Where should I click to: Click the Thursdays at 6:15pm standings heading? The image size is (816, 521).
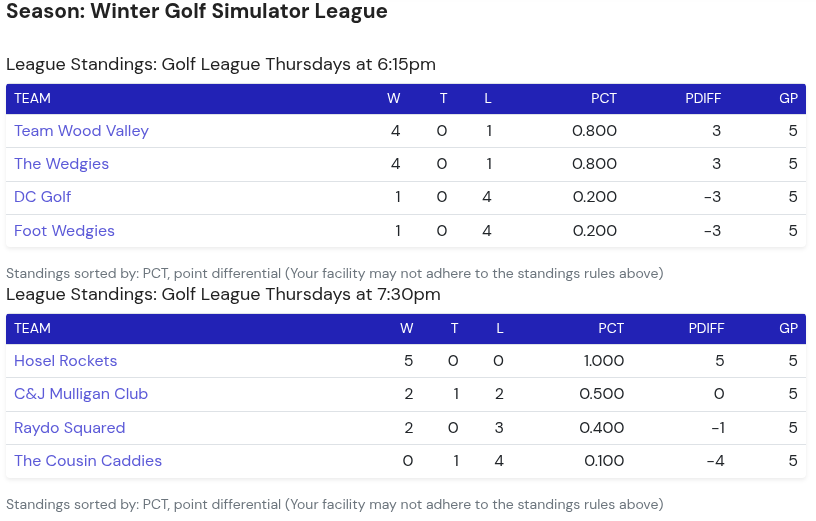click(221, 64)
